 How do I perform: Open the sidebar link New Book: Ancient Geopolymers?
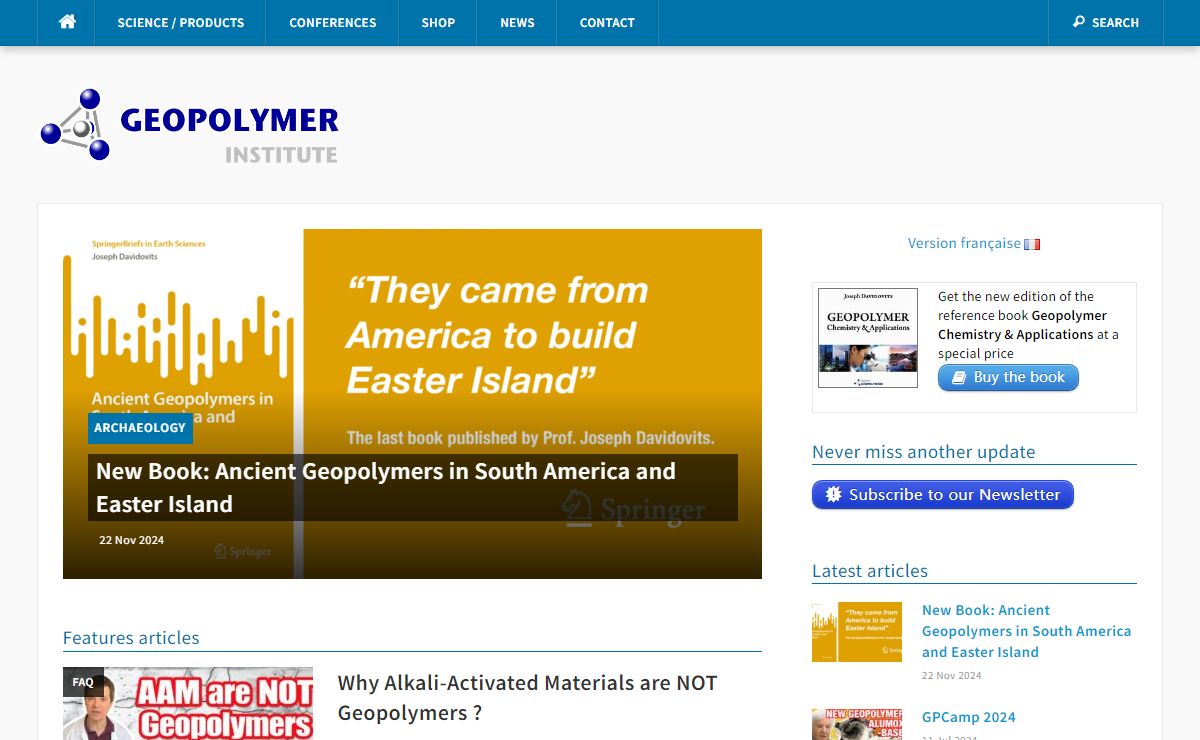(1026, 631)
